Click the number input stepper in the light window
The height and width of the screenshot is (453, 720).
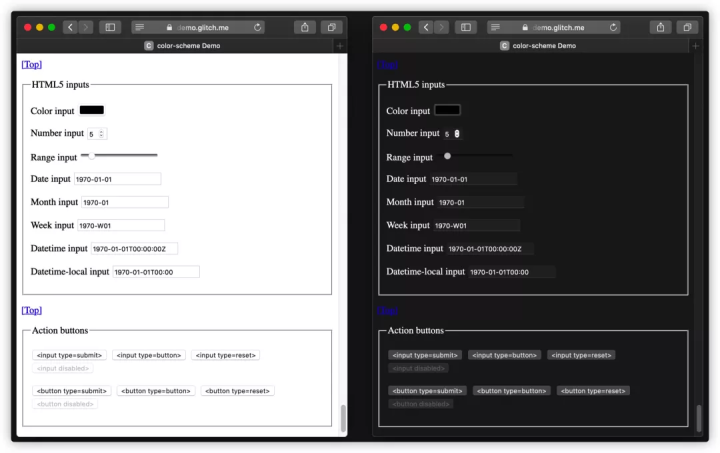(x=102, y=133)
